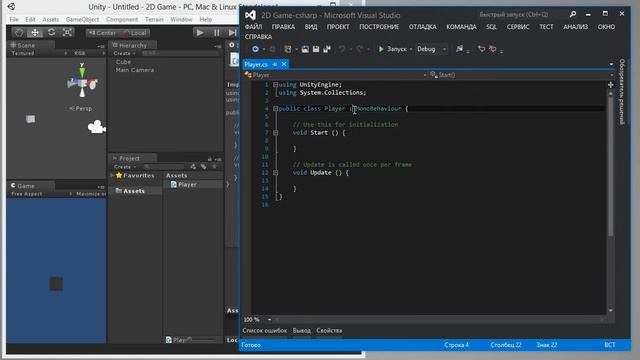Collapse the Start method code block
640x360 pixels.
[276, 133]
